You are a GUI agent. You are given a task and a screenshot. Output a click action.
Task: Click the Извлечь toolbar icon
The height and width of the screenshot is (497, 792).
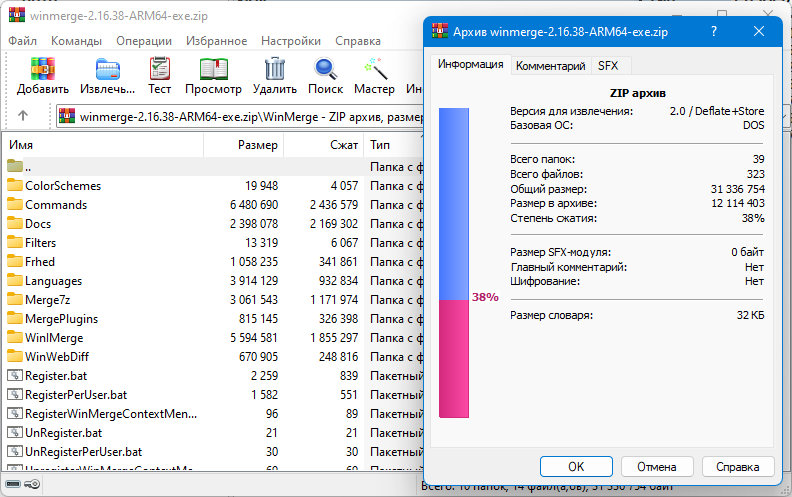108,69
